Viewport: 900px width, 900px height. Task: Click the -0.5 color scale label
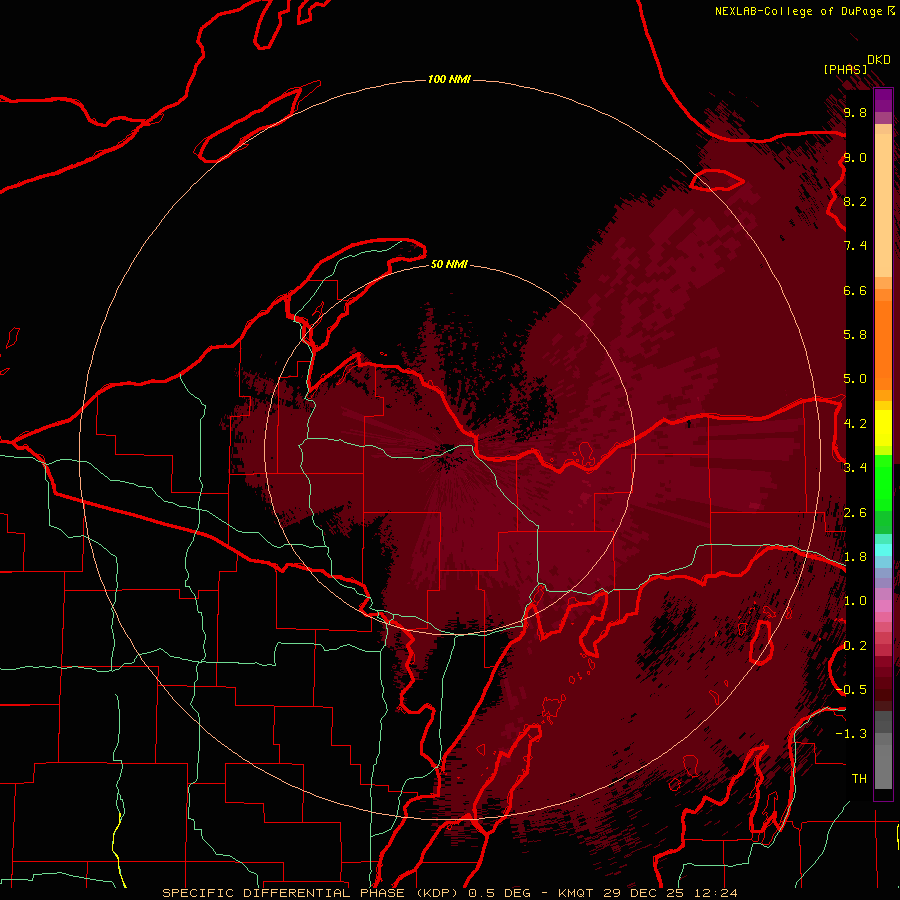point(851,690)
